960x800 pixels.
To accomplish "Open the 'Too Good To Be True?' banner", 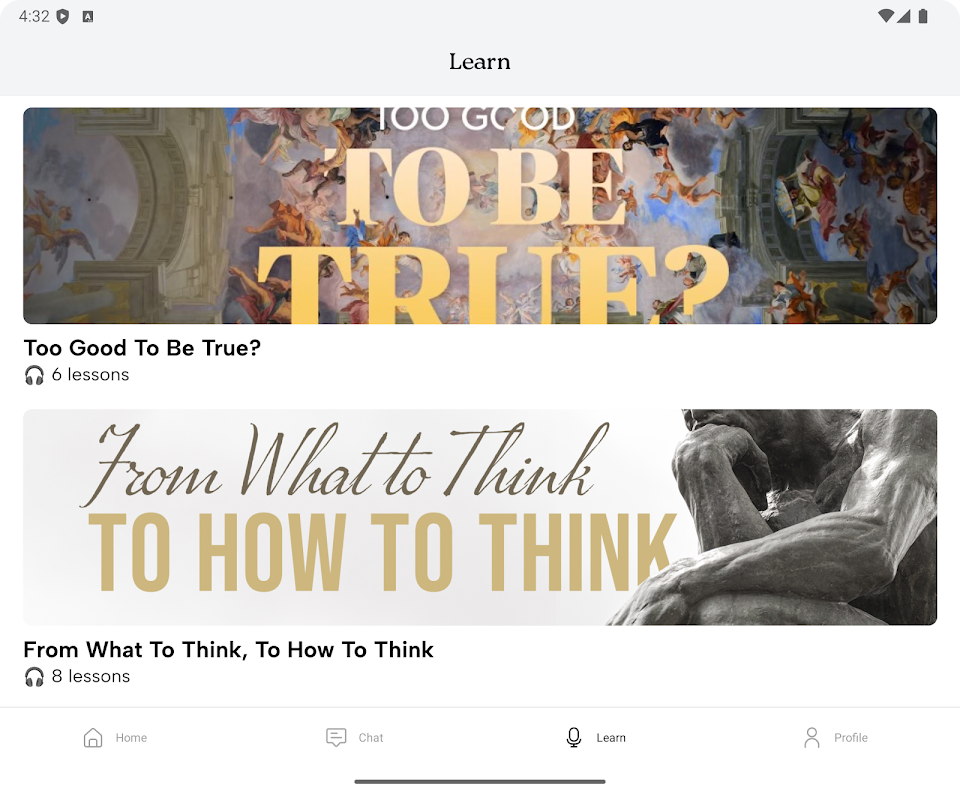I will (480, 215).
